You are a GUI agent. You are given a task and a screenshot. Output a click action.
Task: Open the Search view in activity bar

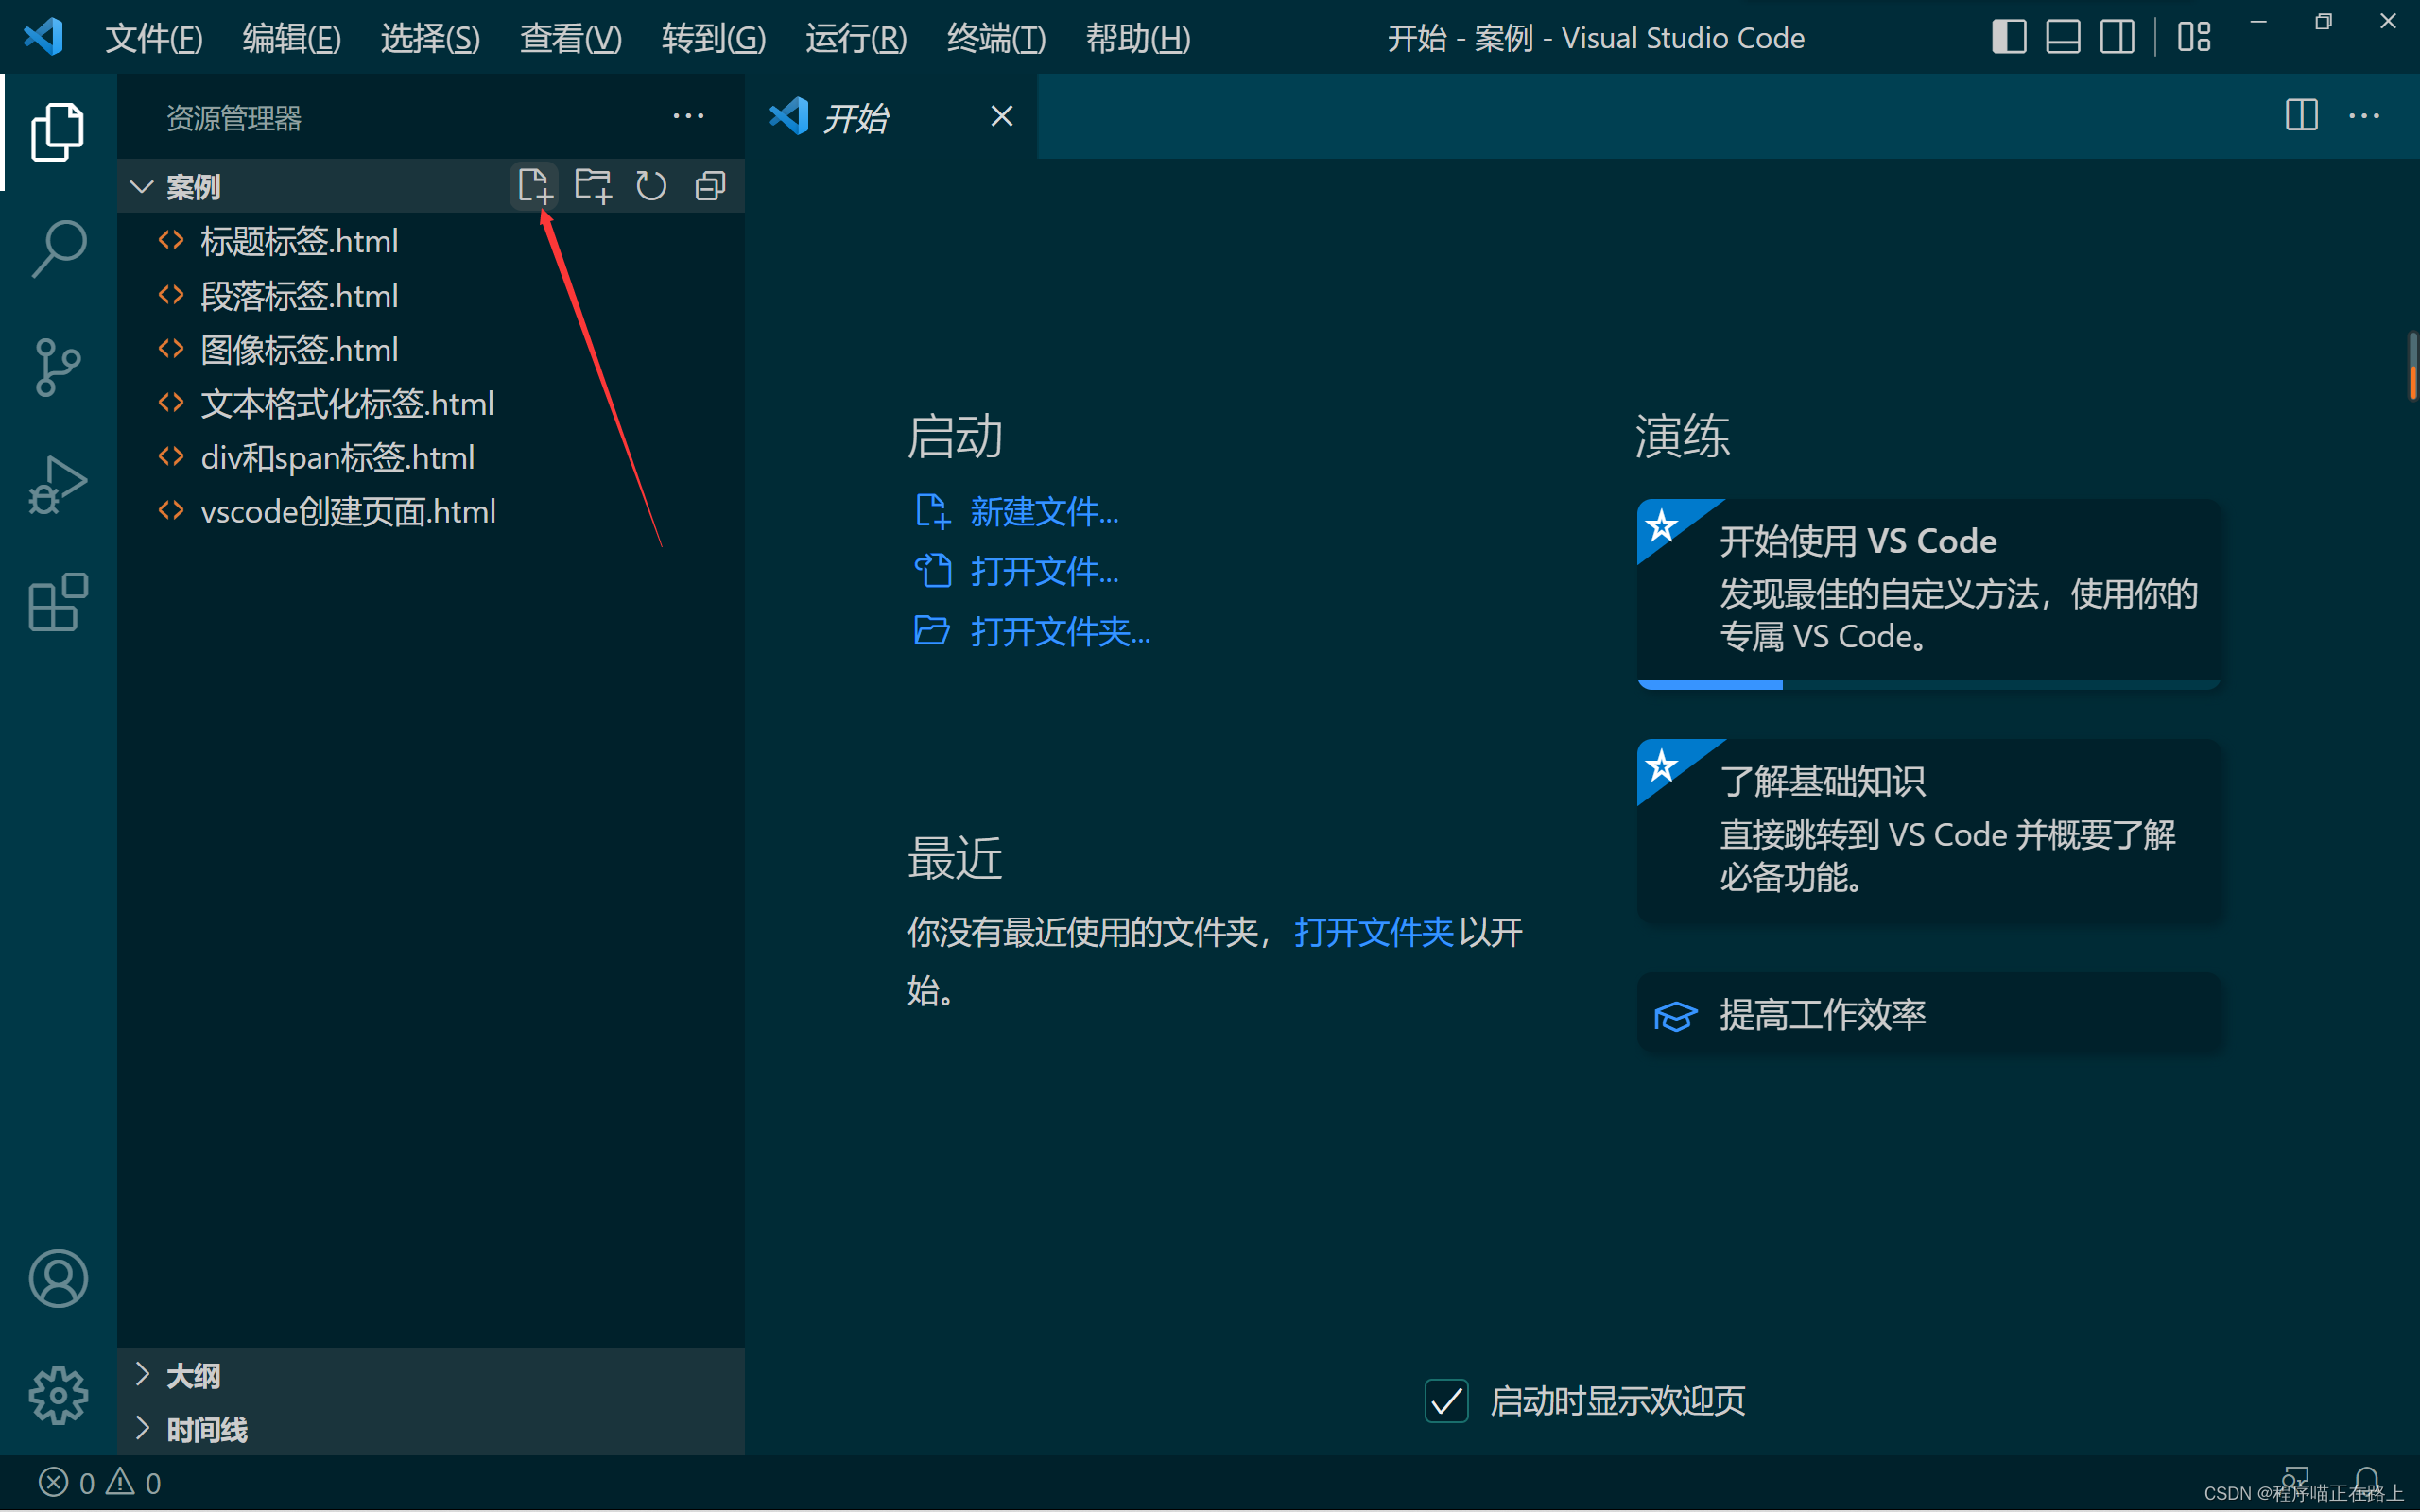pos(58,248)
